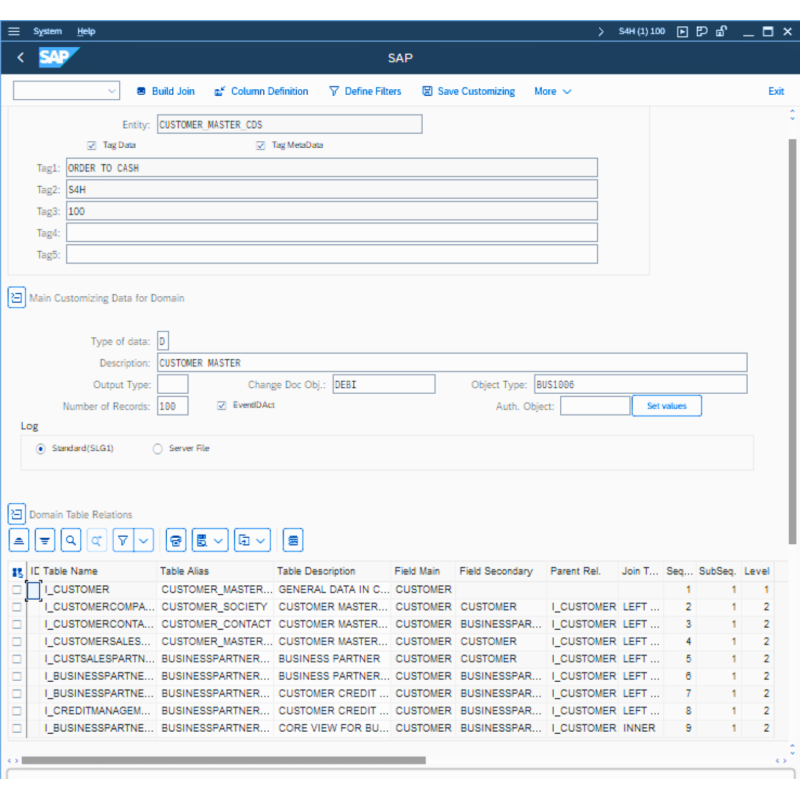Open the Help menu
Image resolution: width=800 pixels, height=800 pixels.
click(86, 31)
